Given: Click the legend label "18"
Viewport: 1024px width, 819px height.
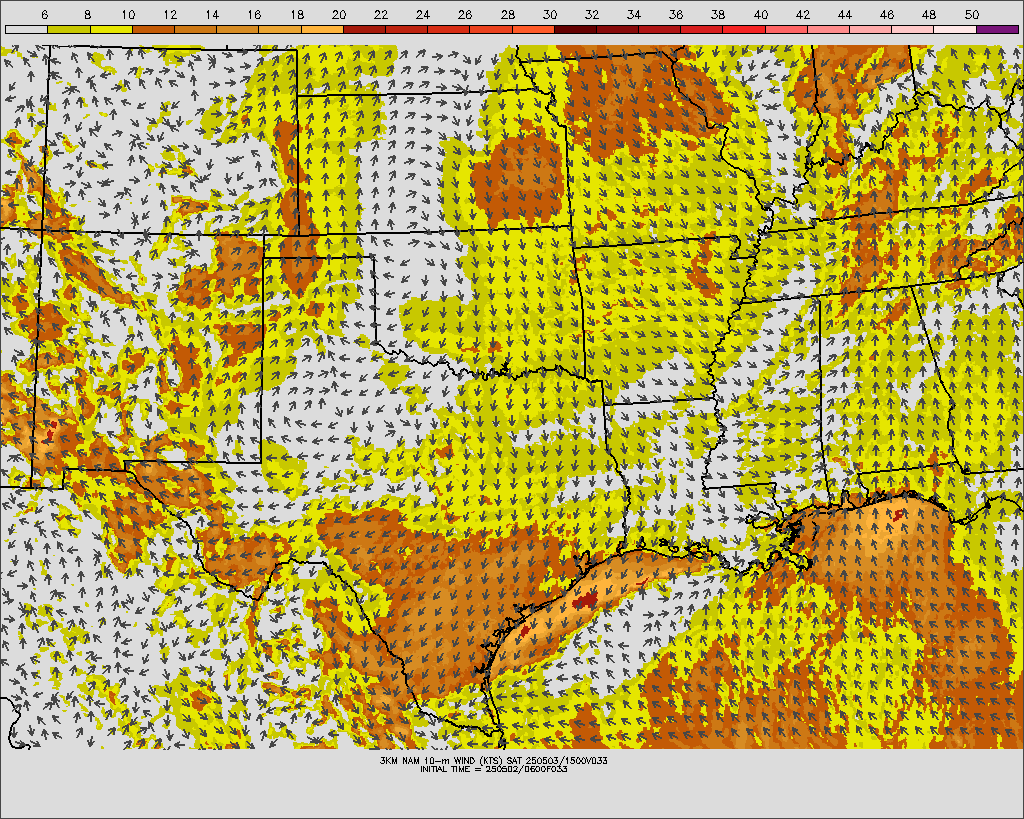Looking at the screenshot, I should (296, 14).
